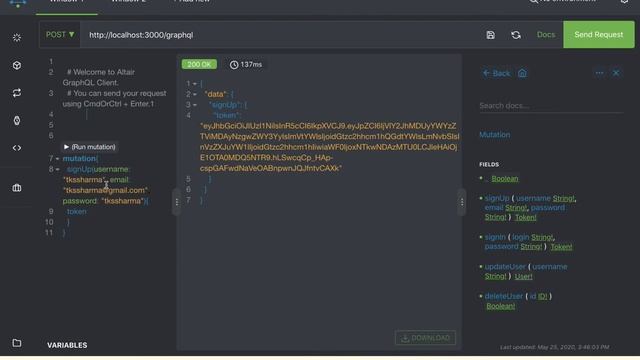Open the updateUser username String! type

coord(496,276)
